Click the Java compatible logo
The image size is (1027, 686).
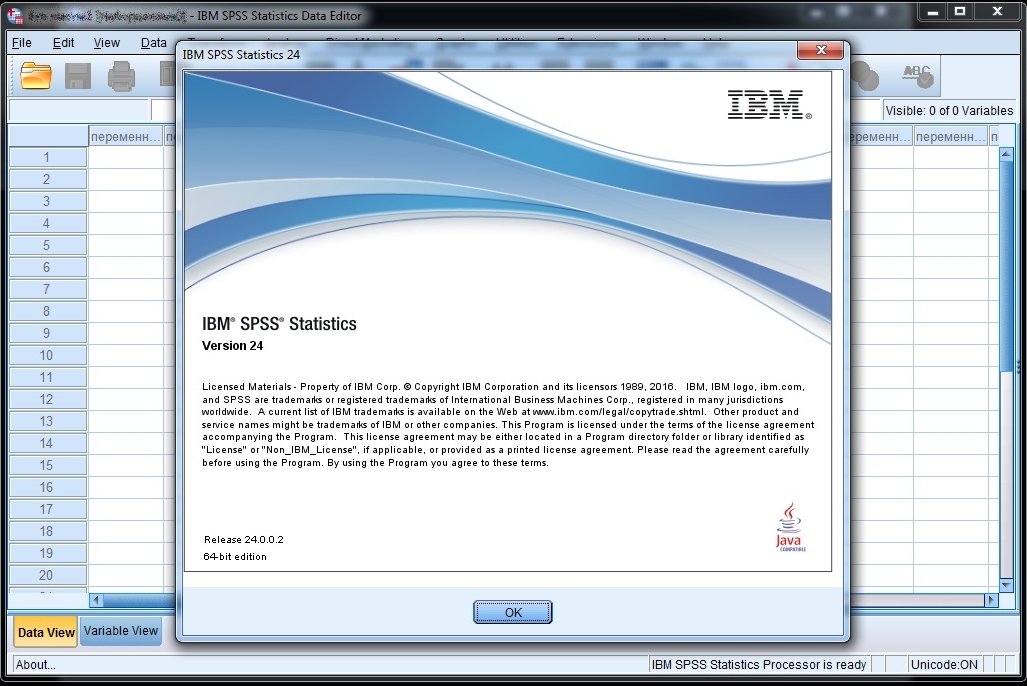(790, 527)
